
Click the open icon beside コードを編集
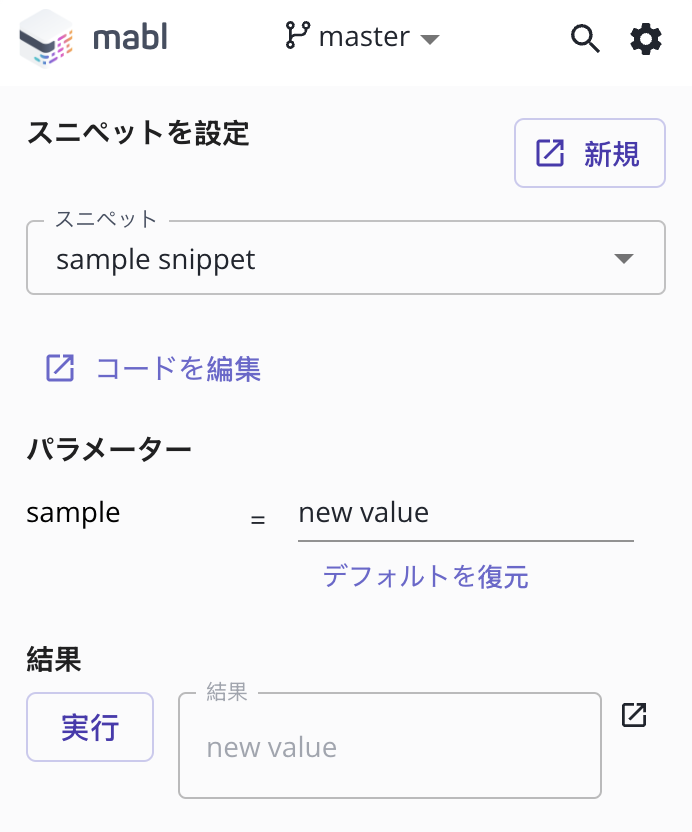coord(60,368)
